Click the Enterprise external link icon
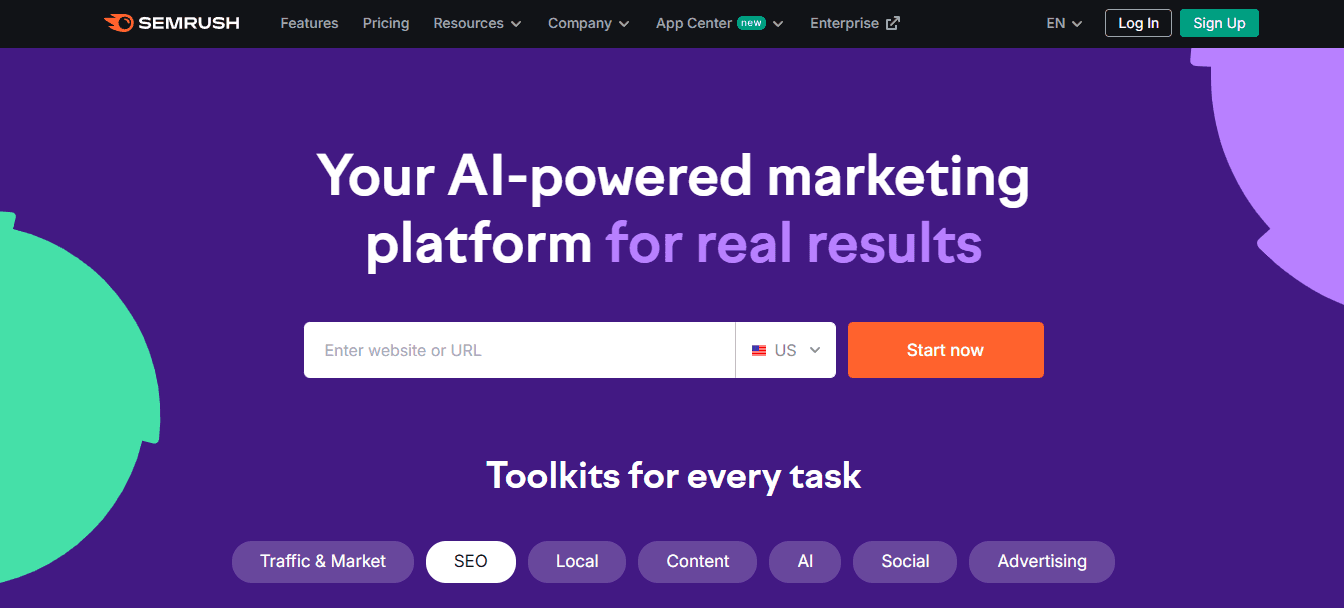Viewport: 1344px width, 608px height. click(893, 23)
